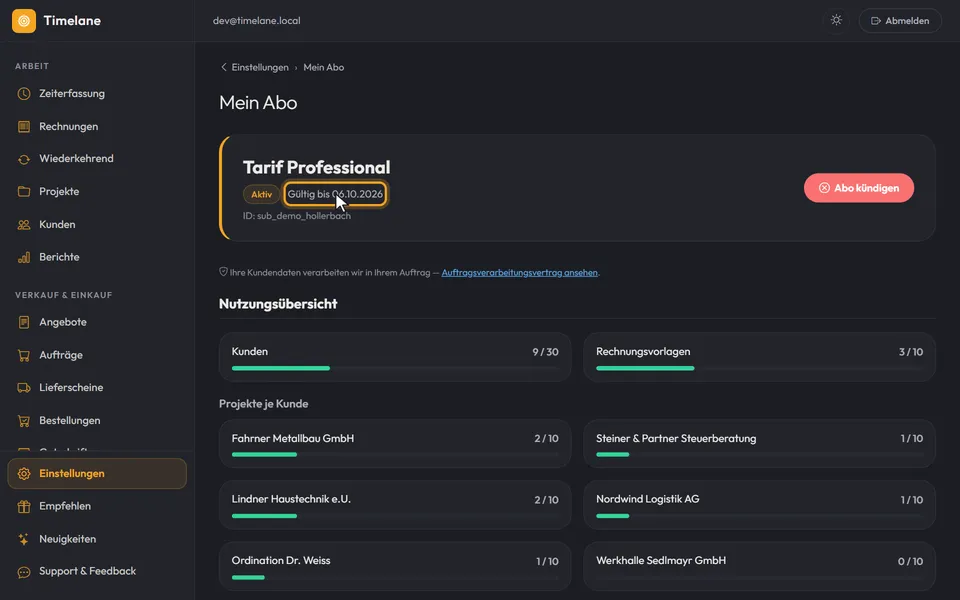Select the Fahrner Metallbau GmbH usage card
Screen dimensions: 960x600
pyautogui.click(x=395, y=444)
